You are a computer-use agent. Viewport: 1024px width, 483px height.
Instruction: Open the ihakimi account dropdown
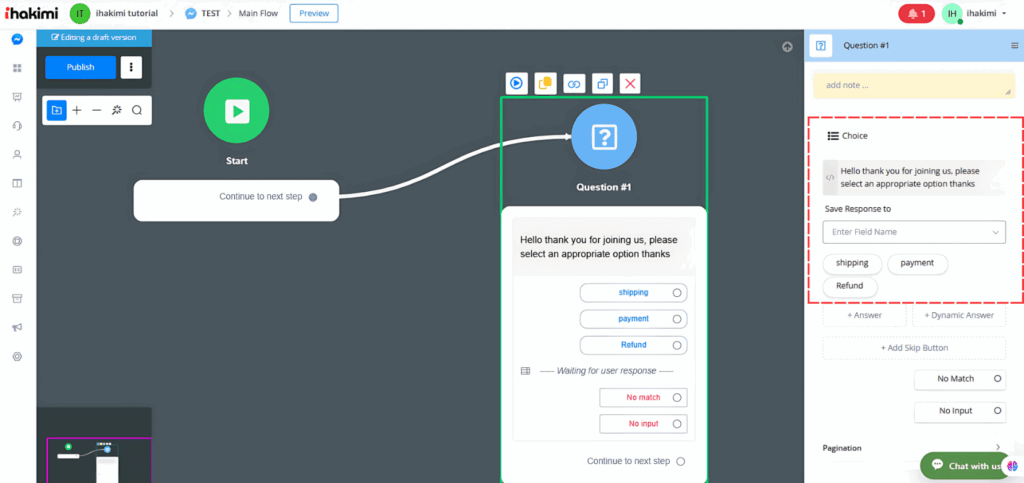(x=977, y=13)
